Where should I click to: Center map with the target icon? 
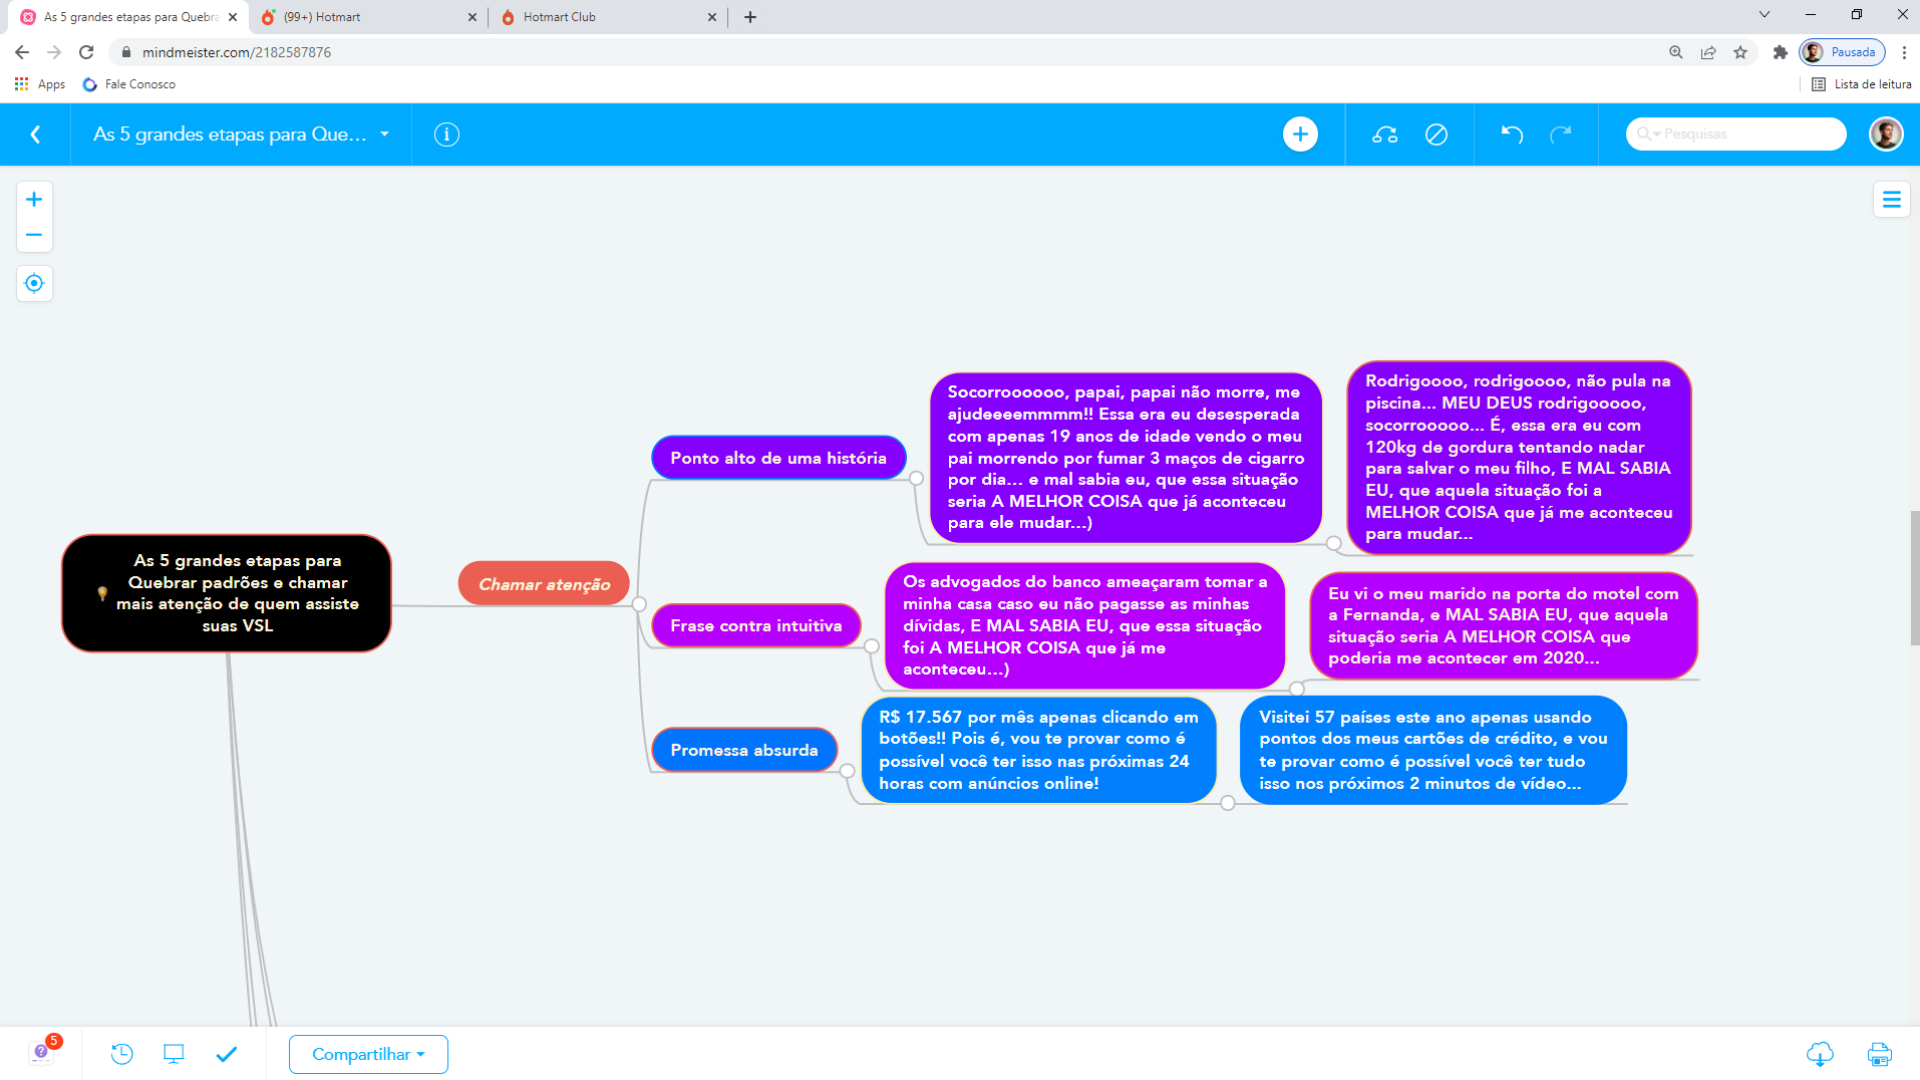(34, 284)
